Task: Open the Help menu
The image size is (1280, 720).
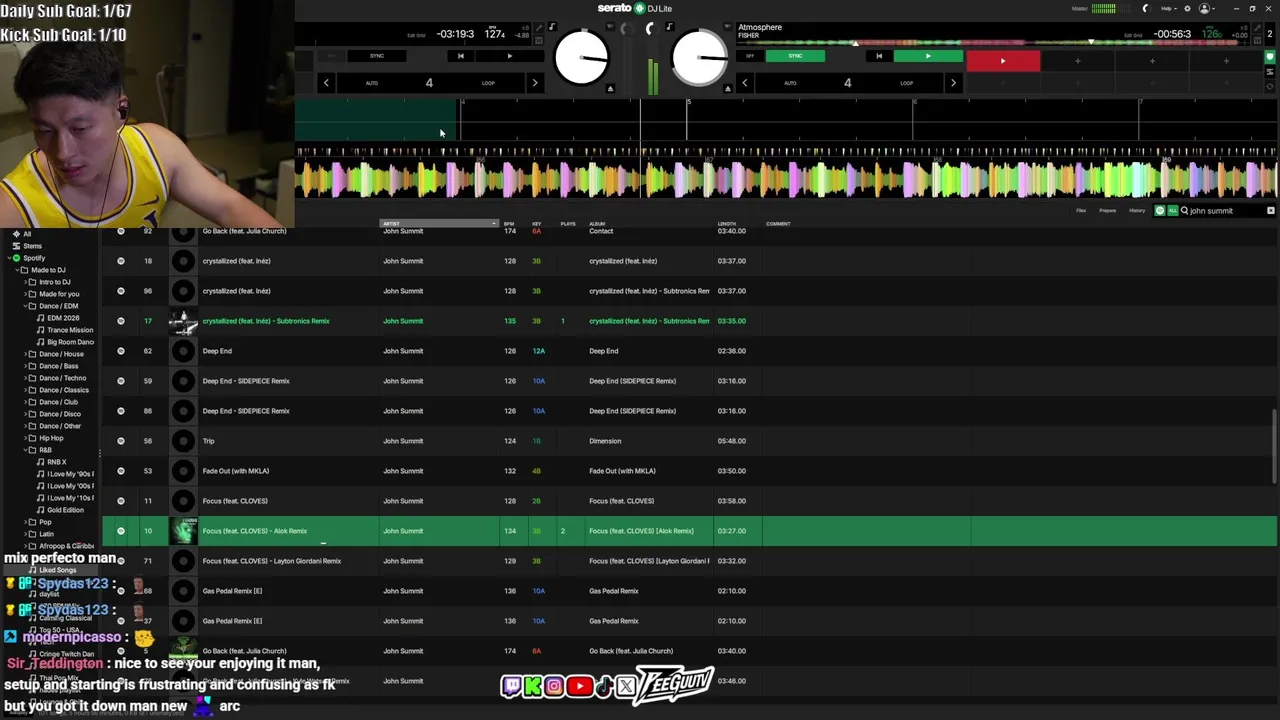Action: click(x=1167, y=8)
